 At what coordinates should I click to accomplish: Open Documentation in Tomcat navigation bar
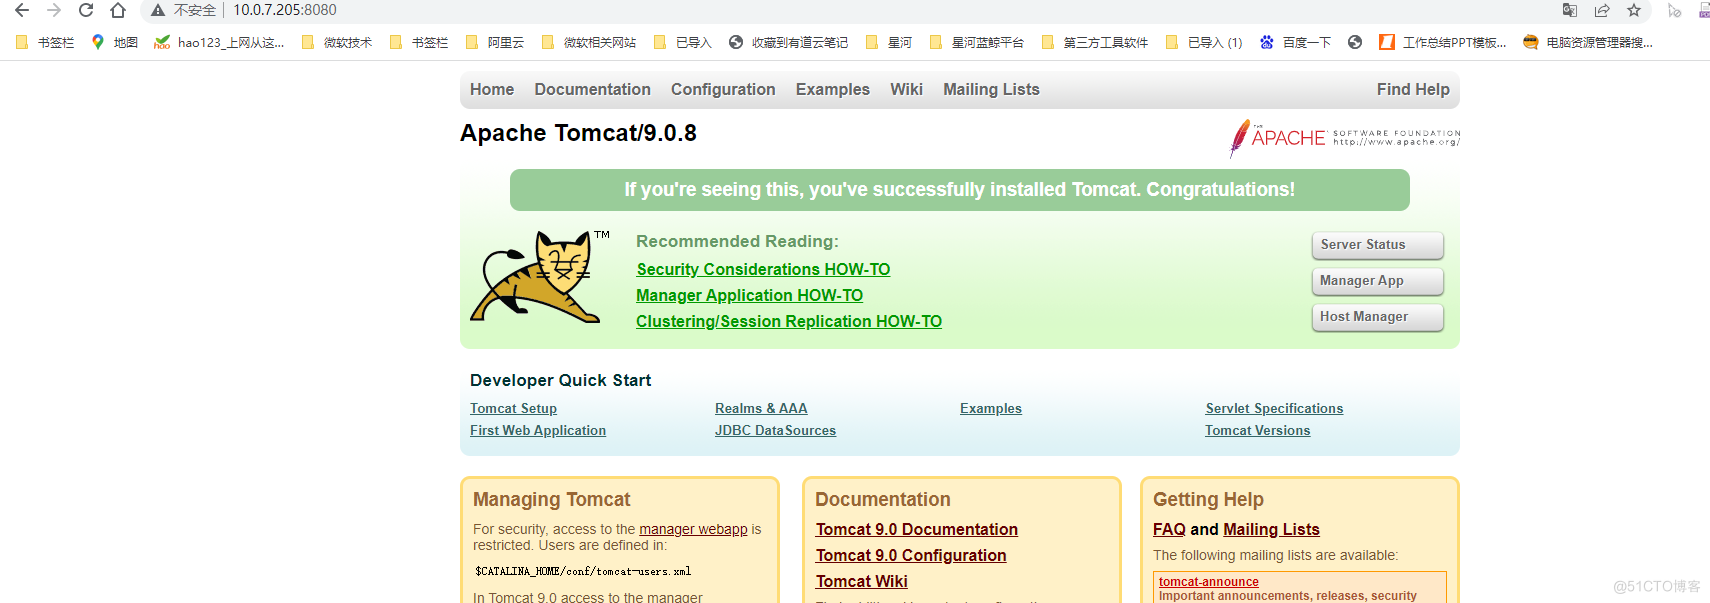[x=592, y=89]
